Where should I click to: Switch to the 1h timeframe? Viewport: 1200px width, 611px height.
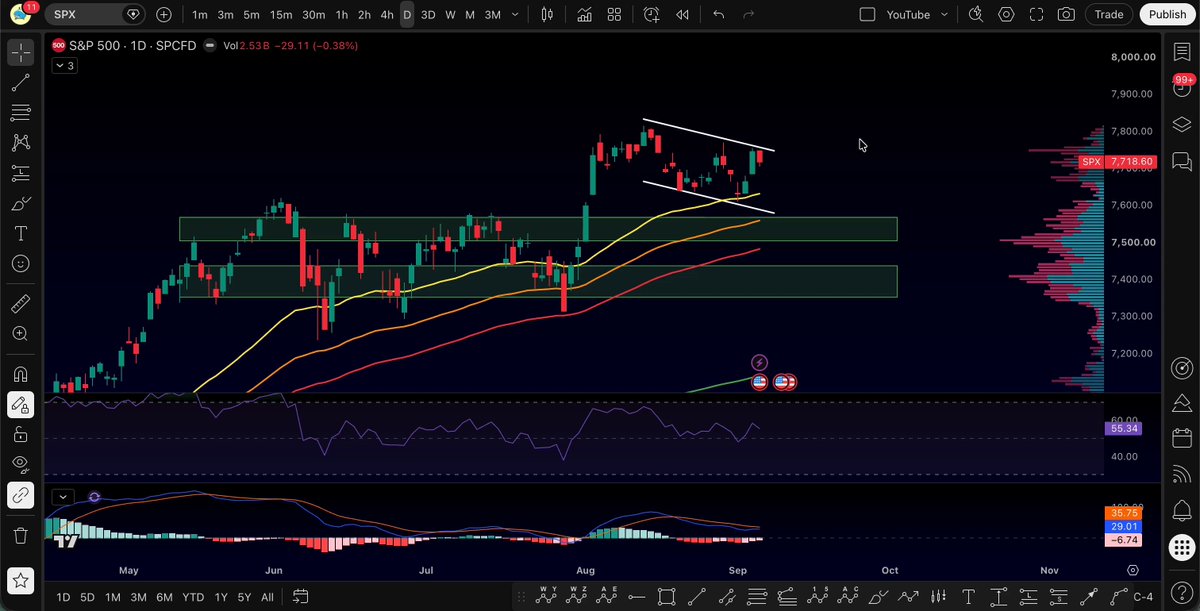[x=342, y=15]
